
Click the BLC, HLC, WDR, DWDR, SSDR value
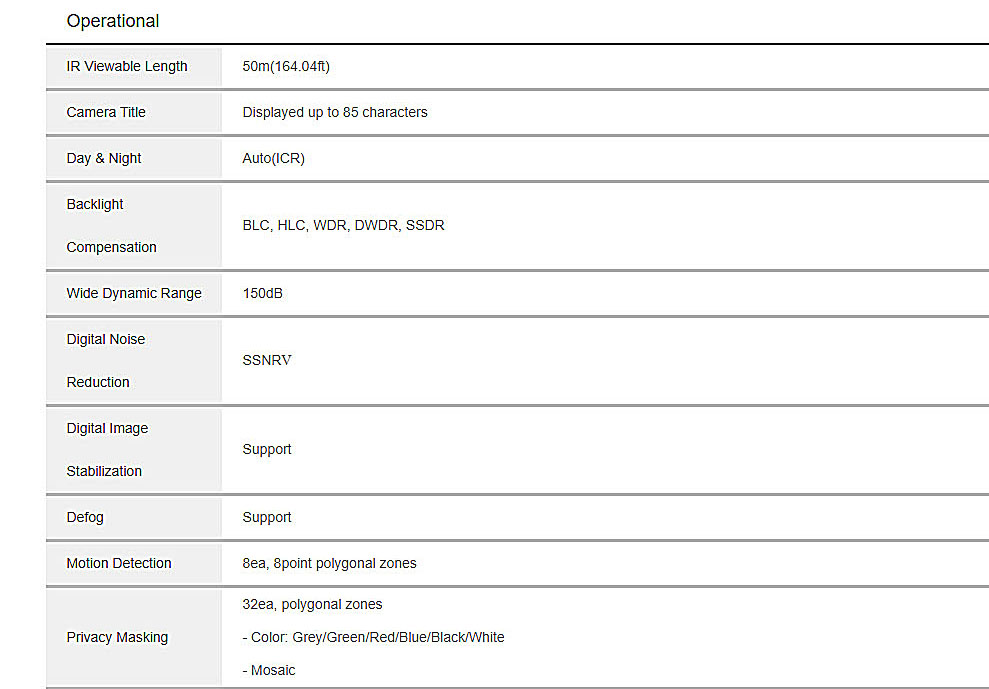click(x=343, y=225)
